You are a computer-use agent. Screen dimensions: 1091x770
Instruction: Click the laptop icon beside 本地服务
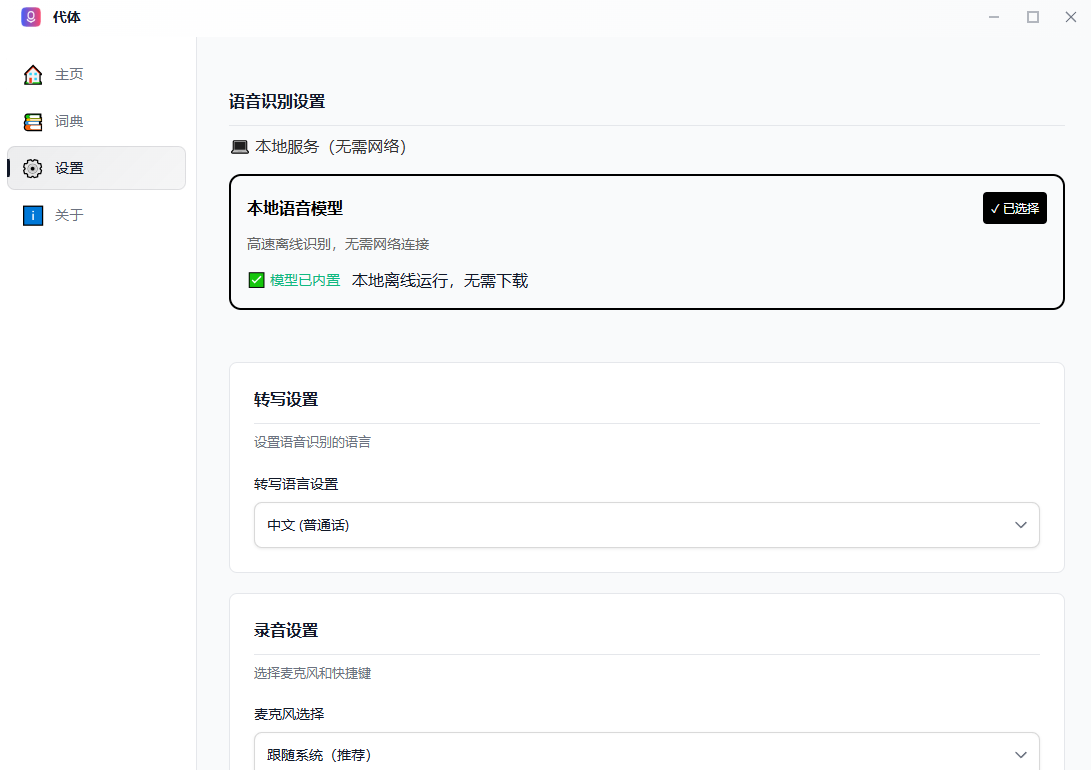pos(239,146)
